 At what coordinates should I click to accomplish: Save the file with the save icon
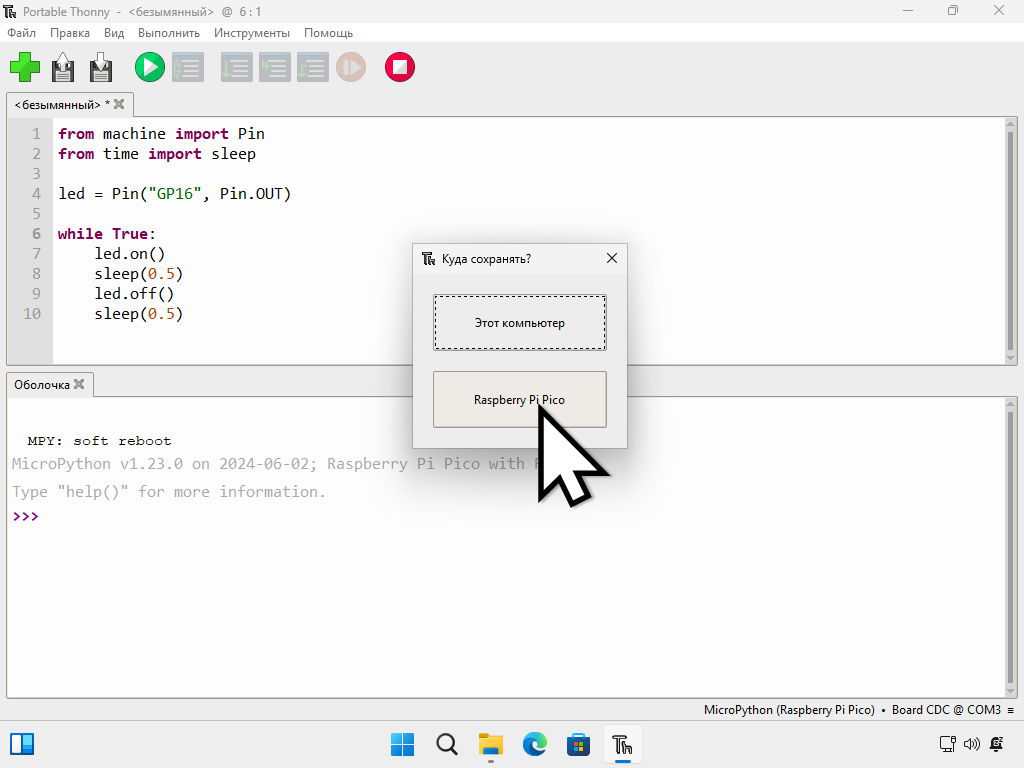click(x=101, y=67)
